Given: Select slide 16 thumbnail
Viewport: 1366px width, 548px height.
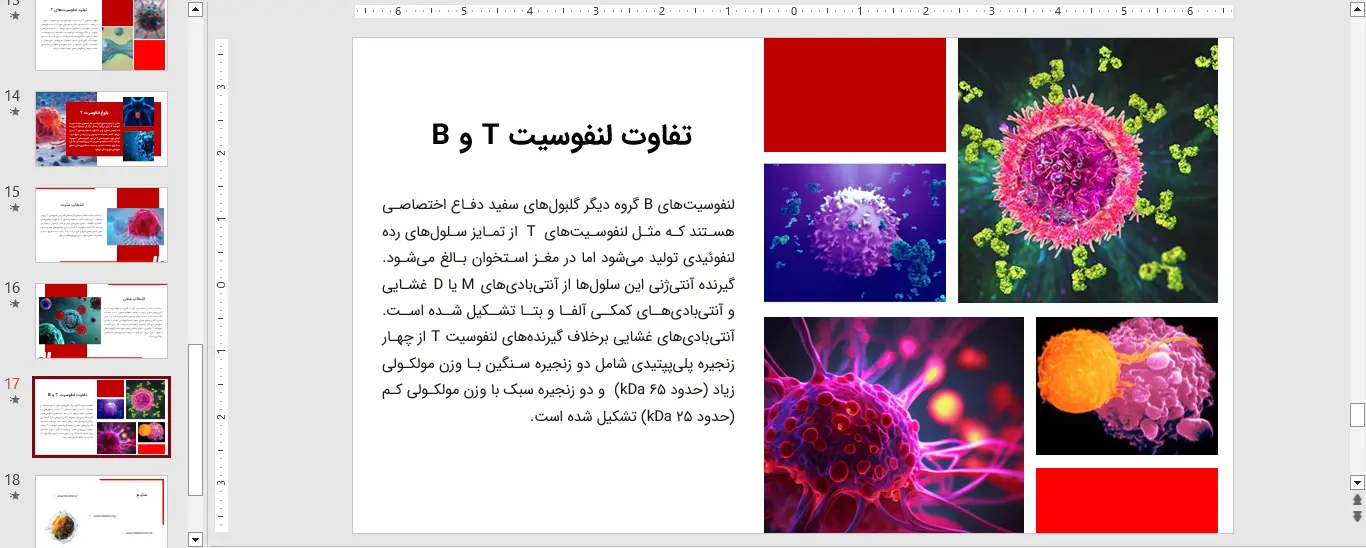Looking at the screenshot, I should [x=101, y=321].
